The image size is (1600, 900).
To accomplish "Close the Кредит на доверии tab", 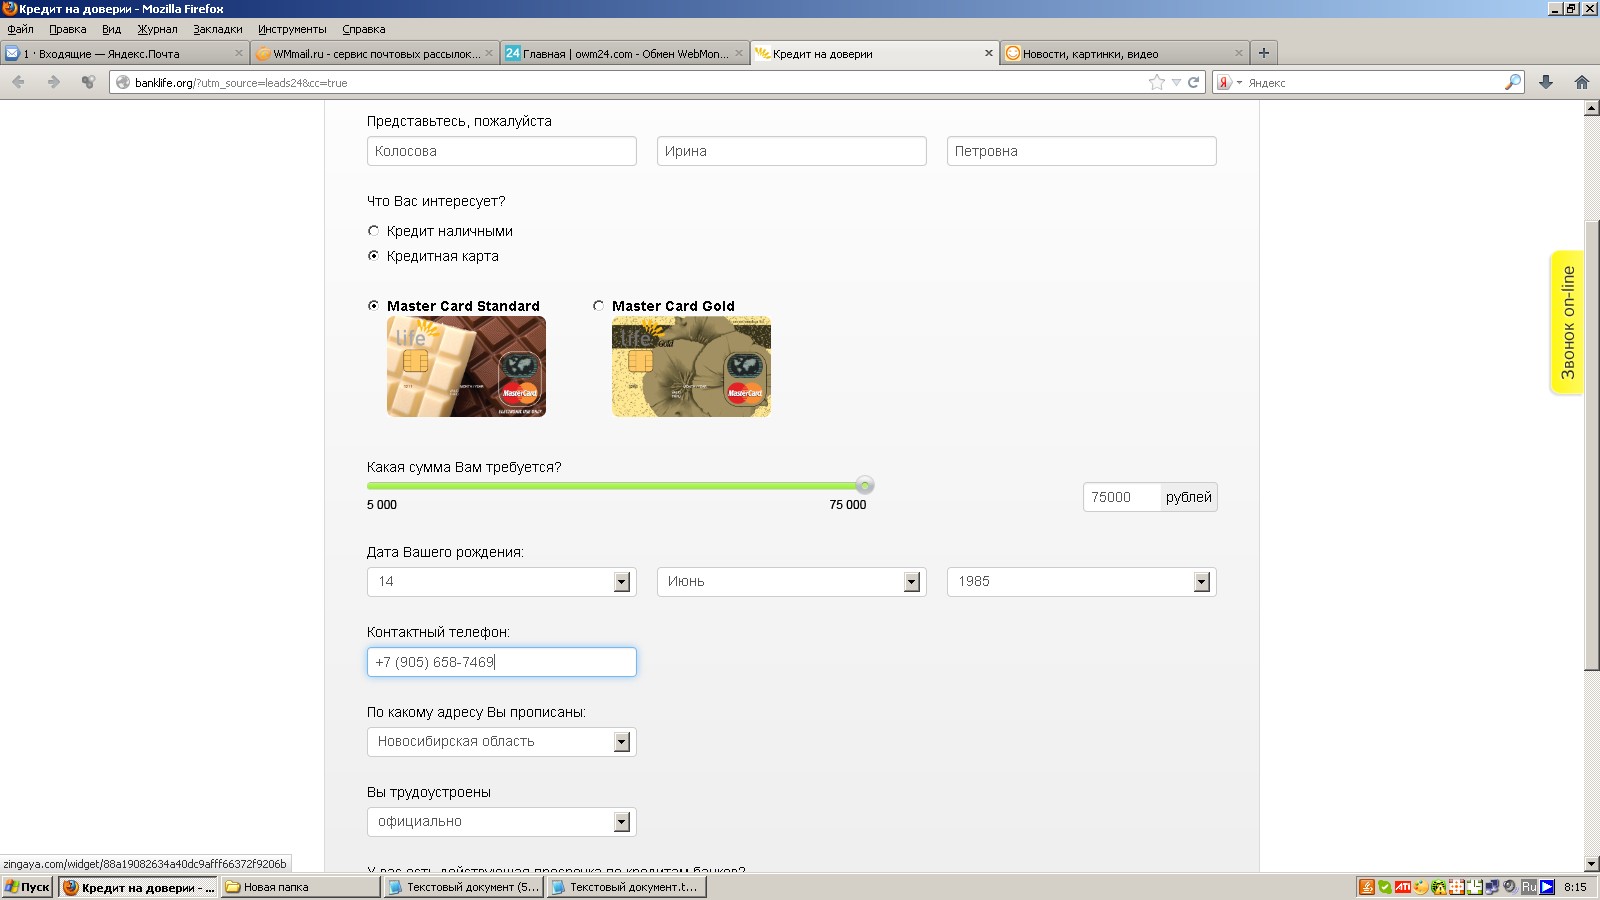I will [989, 53].
